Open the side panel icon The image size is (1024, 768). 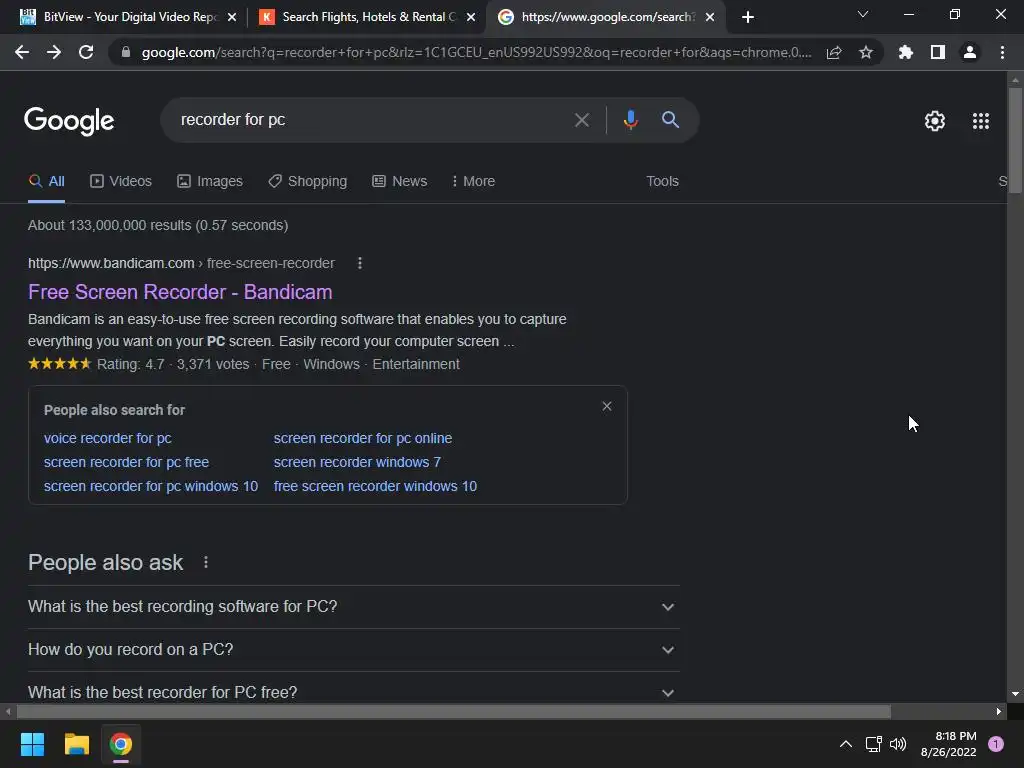pyautogui.click(x=937, y=52)
